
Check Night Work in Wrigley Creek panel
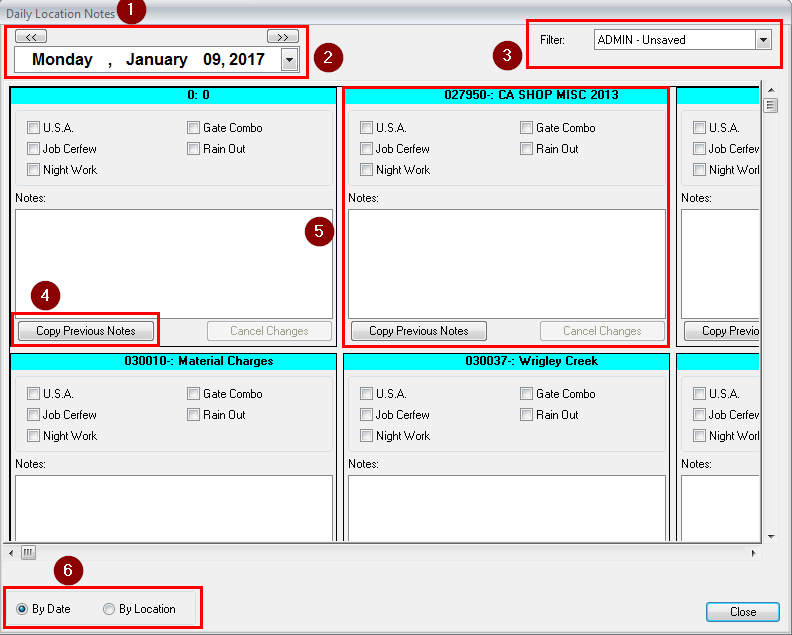click(367, 436)
